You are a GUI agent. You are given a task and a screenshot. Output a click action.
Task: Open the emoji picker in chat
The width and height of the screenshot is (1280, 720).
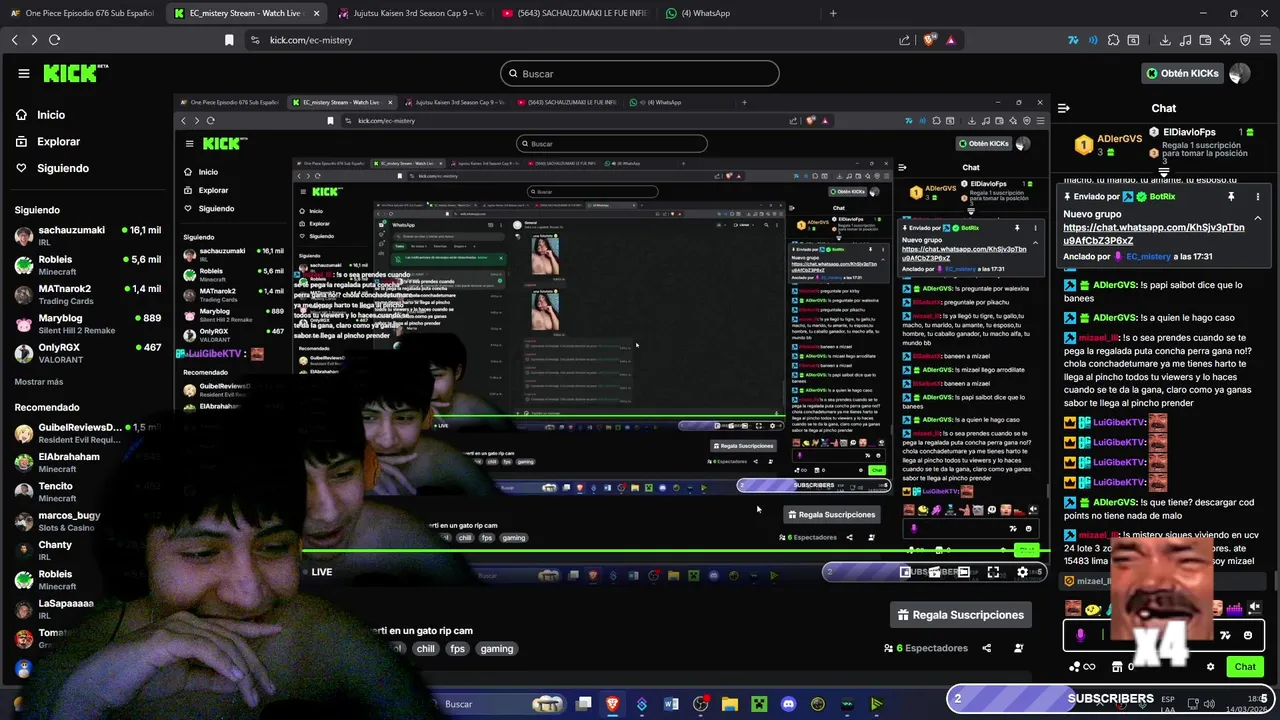1247,635
